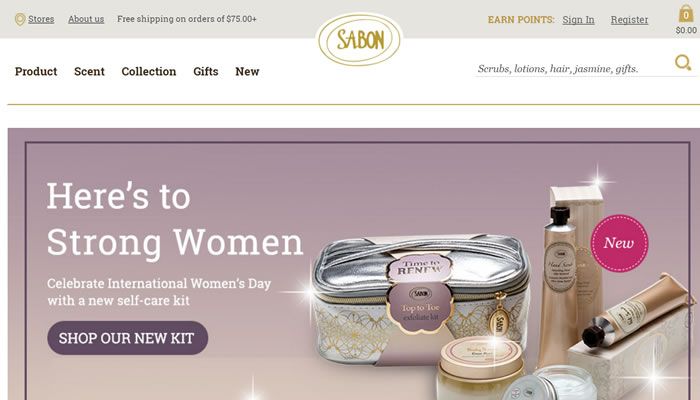Click the pink New badge
Image resolution: width=700 pixels, height=400 pixels.
click(x=619, y=243)
